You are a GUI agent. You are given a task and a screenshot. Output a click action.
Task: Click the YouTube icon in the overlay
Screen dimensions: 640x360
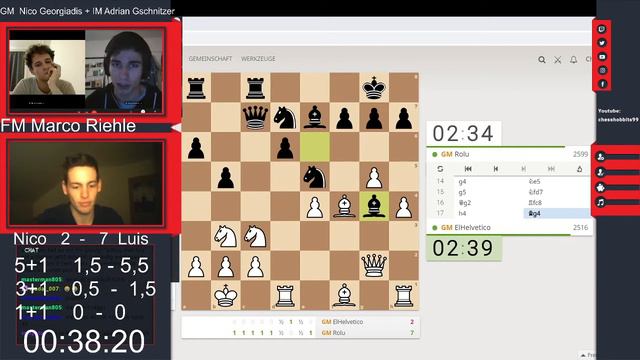pyautogui.click(x=602, y=57)
